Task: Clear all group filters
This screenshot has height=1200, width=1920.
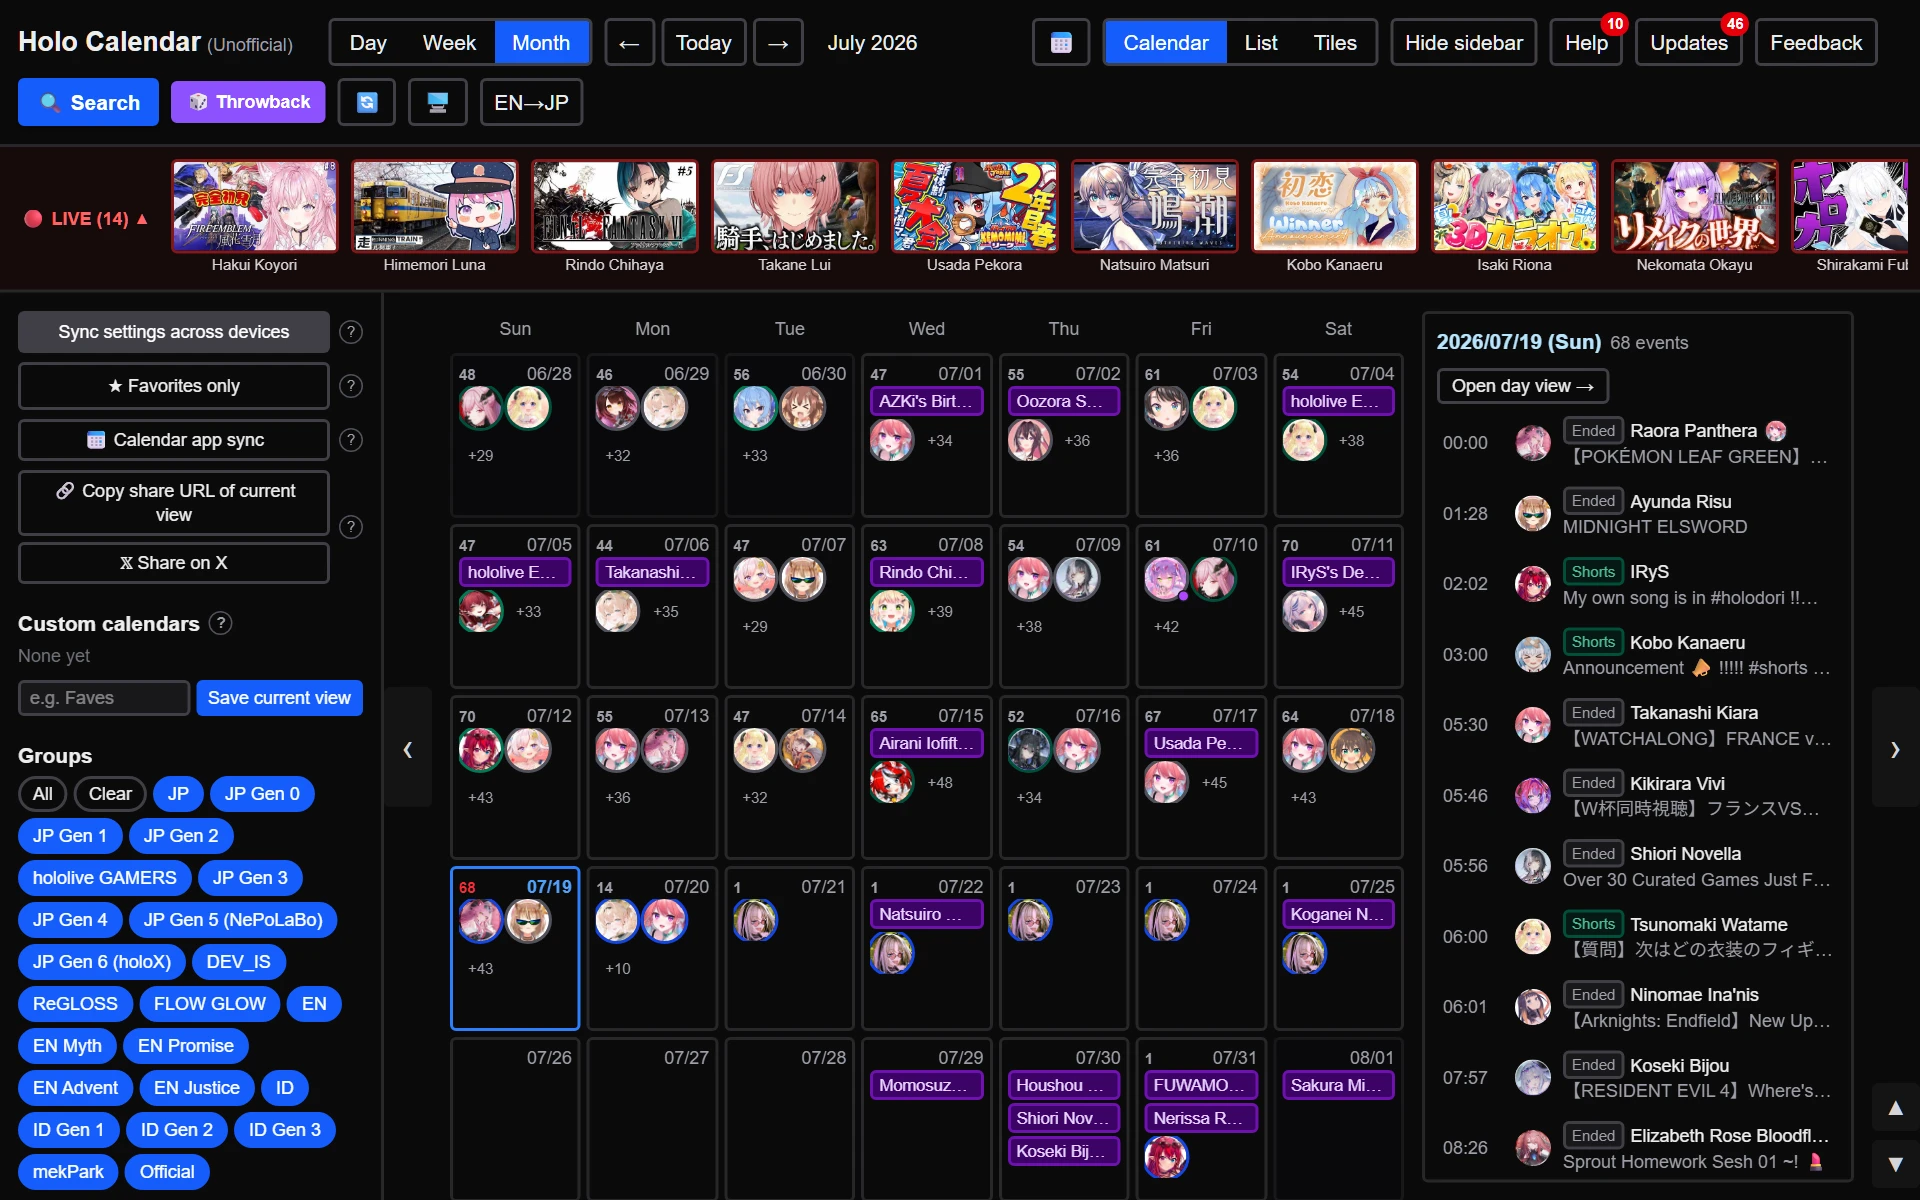Action: click(x=110, y=794)
